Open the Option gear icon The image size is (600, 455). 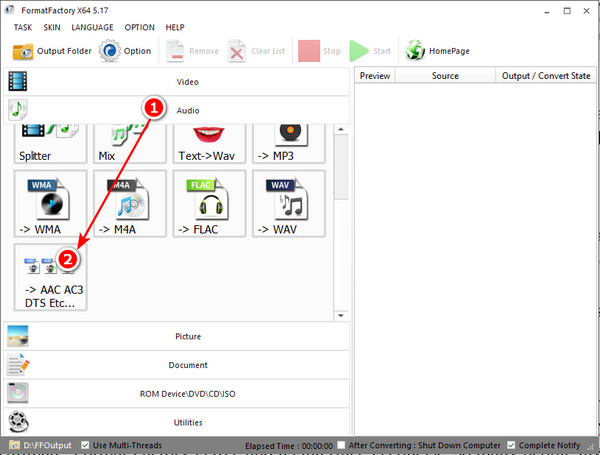click(109, 51)
